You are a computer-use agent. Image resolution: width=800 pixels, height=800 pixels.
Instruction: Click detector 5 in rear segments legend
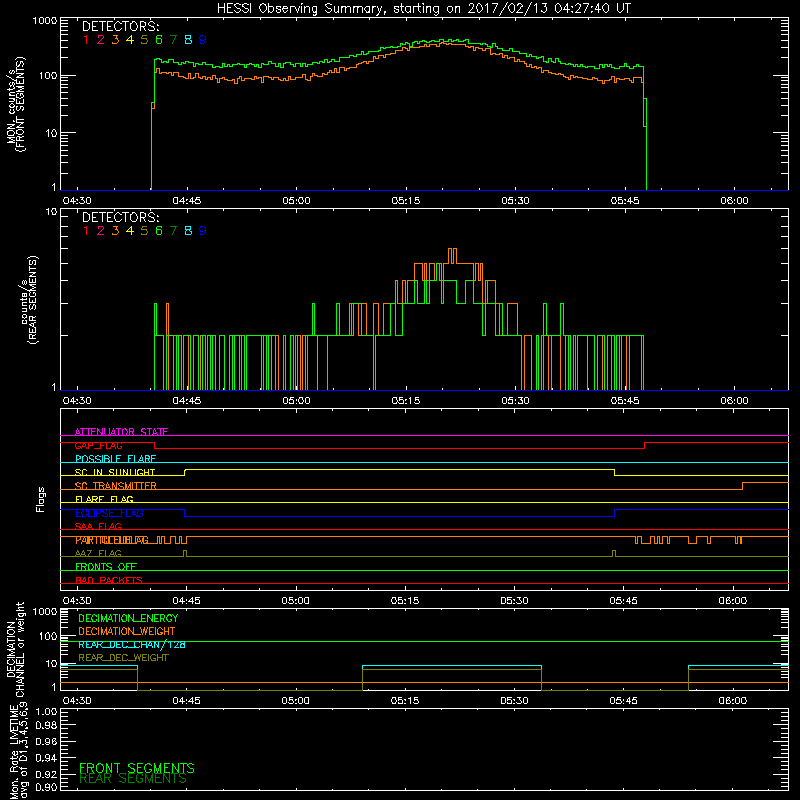click(x=144, y=231)
